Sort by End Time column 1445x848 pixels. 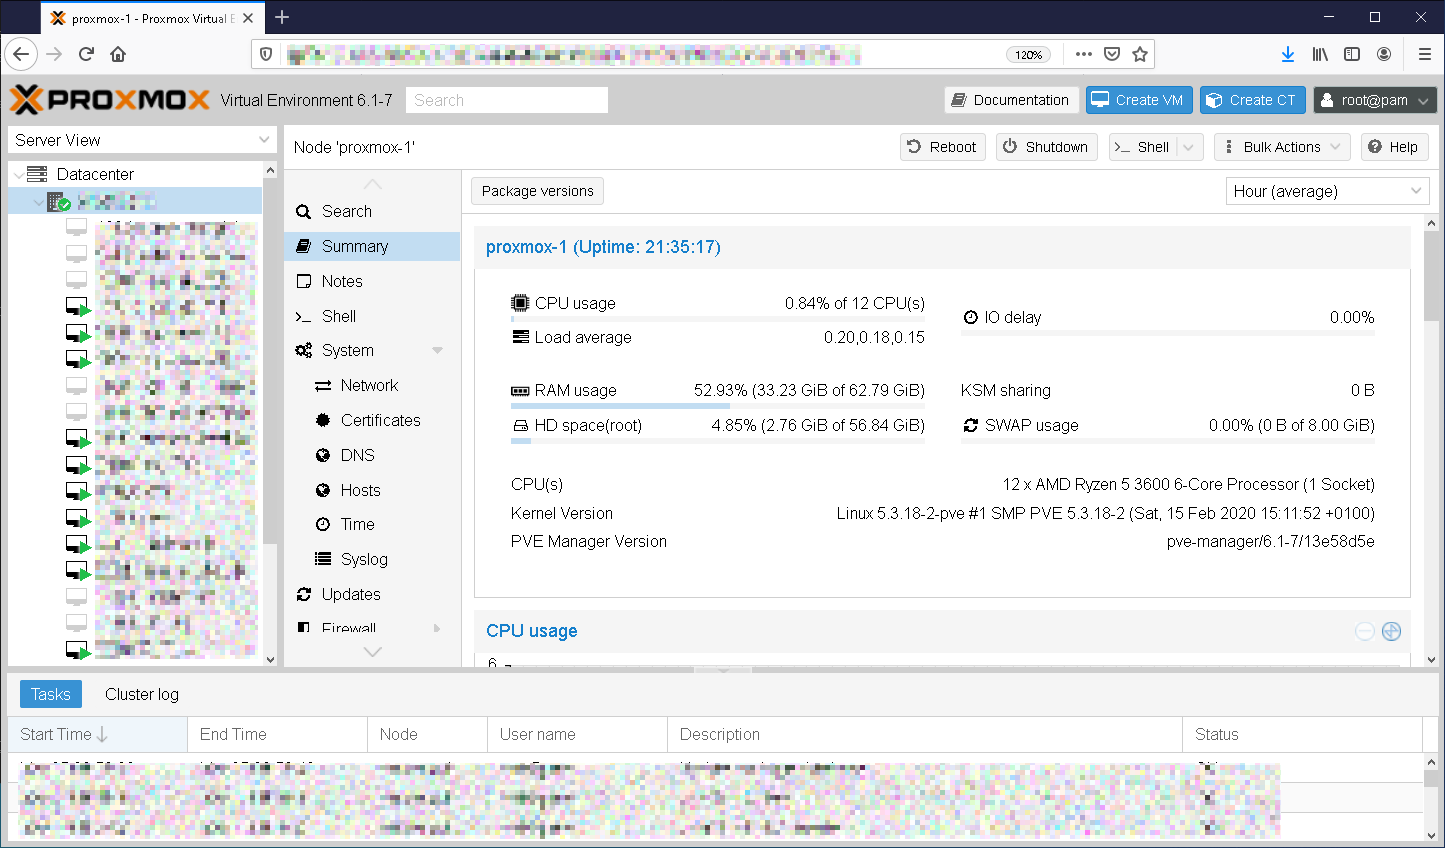tap(277, 734)
